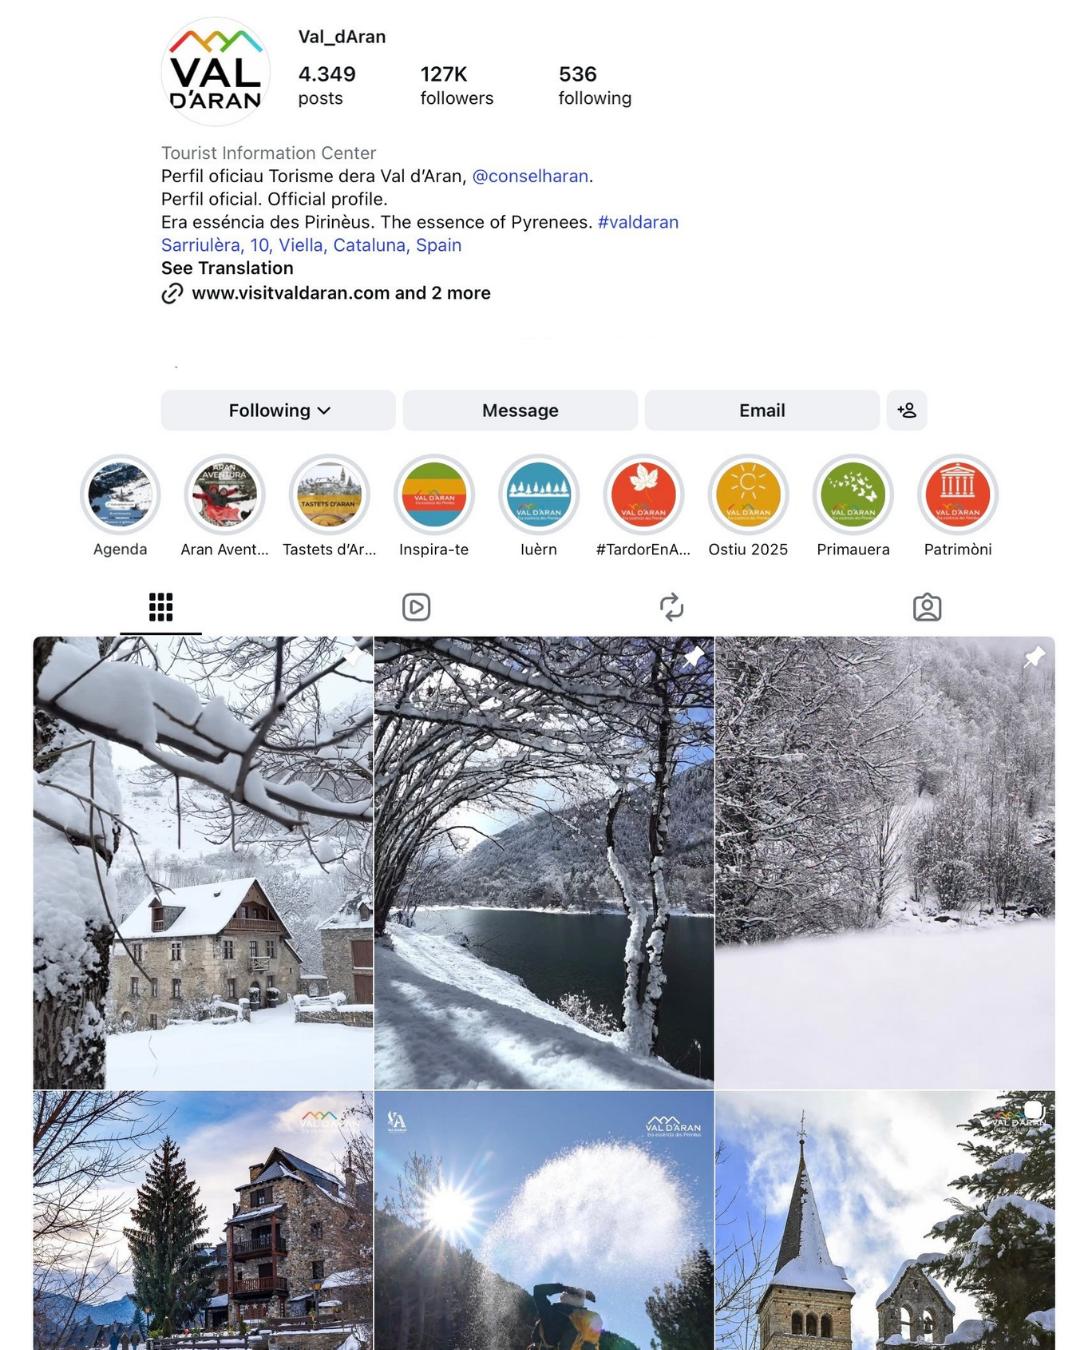Switch to the Reels tab
The width and height of the screenshot is (1080, 1350).
point(416,607)
